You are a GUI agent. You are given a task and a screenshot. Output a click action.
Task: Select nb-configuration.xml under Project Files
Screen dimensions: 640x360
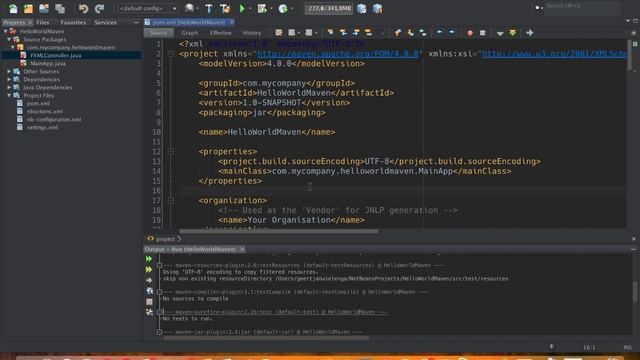point(54,119)
